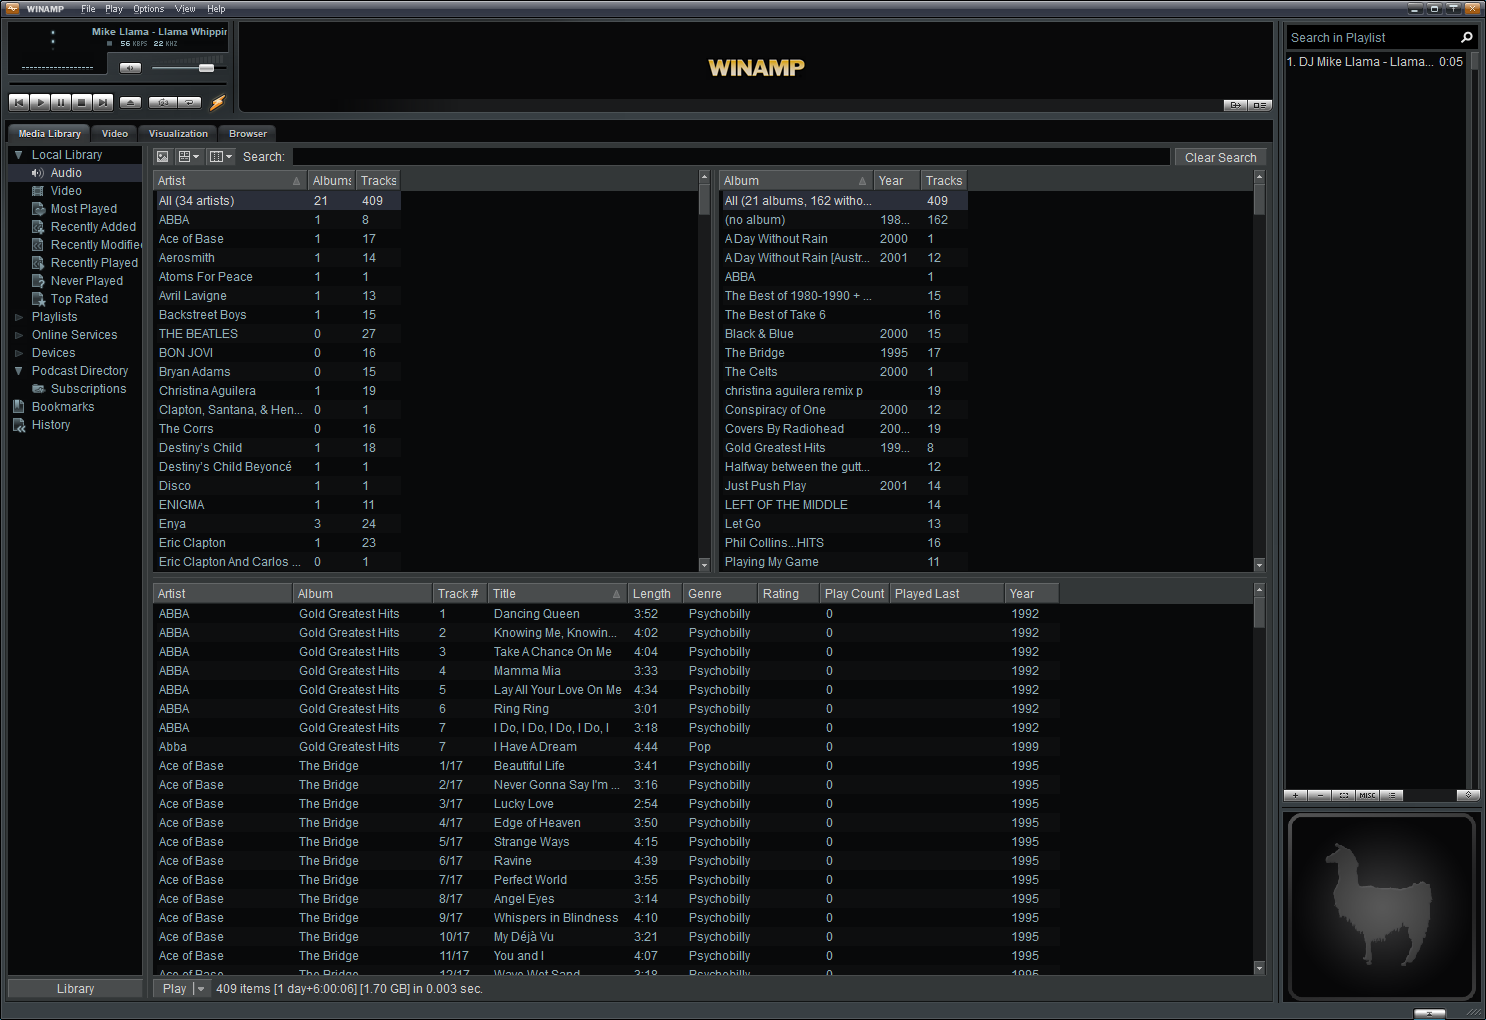The height and width of the screenshot is (1020, 1486).
Task: Open the Play button dropdown arrow
Action: point(201,989)
